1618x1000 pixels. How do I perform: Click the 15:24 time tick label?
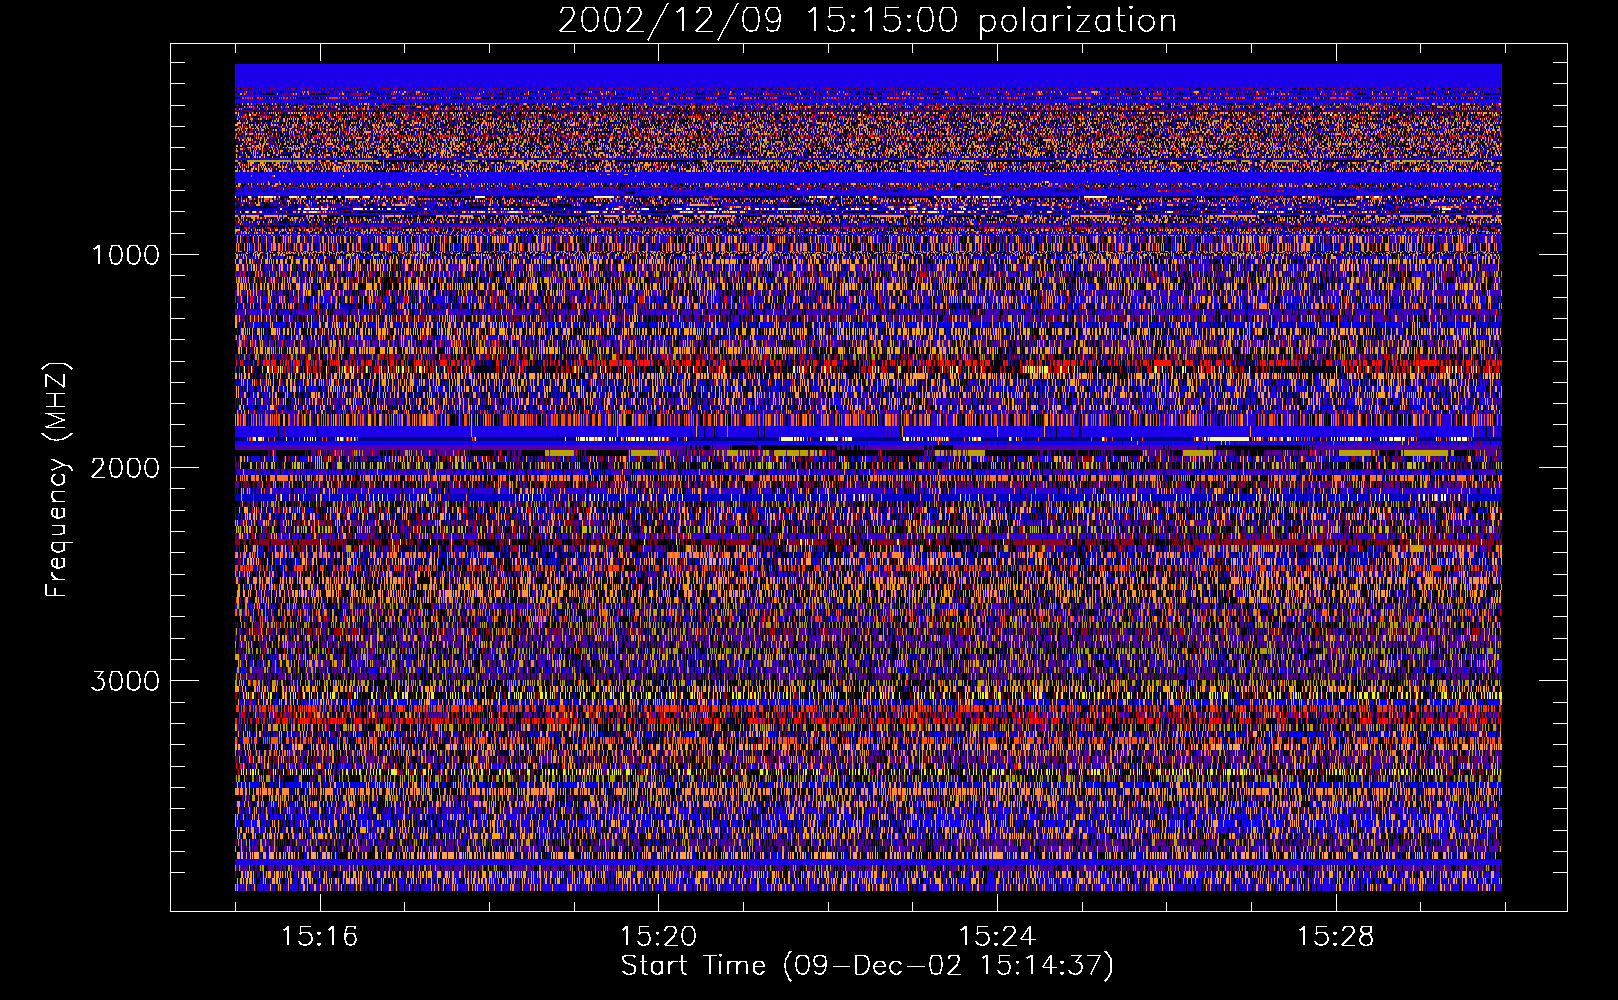997,937
